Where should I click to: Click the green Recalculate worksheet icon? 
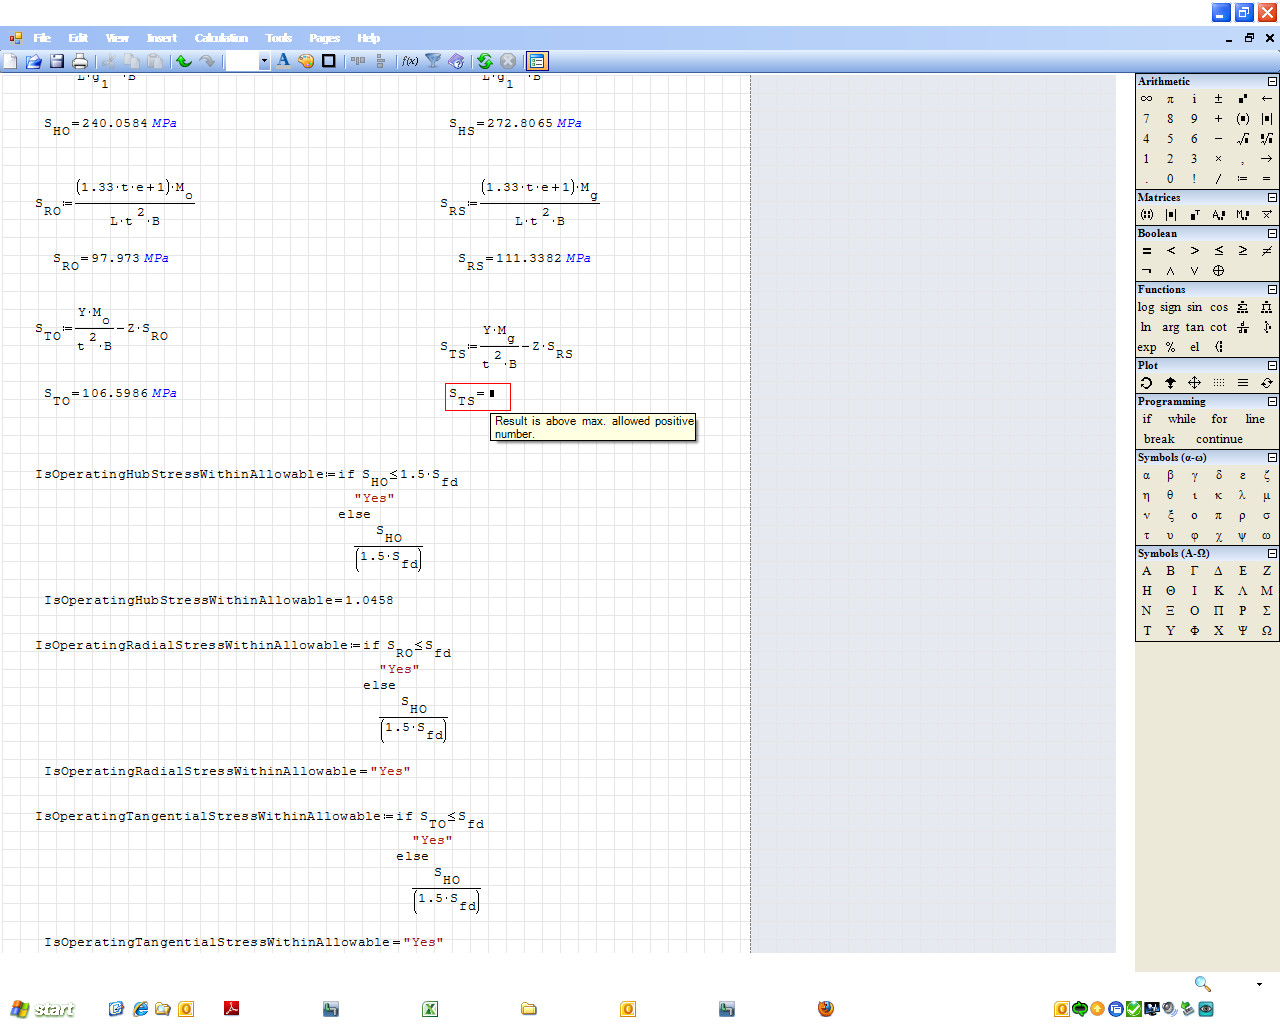click(485, 61)
